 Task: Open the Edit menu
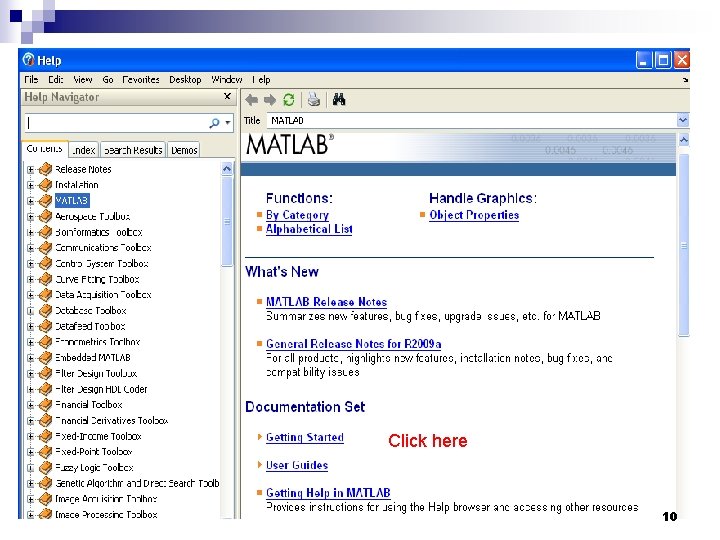click(x=56, y=79)
